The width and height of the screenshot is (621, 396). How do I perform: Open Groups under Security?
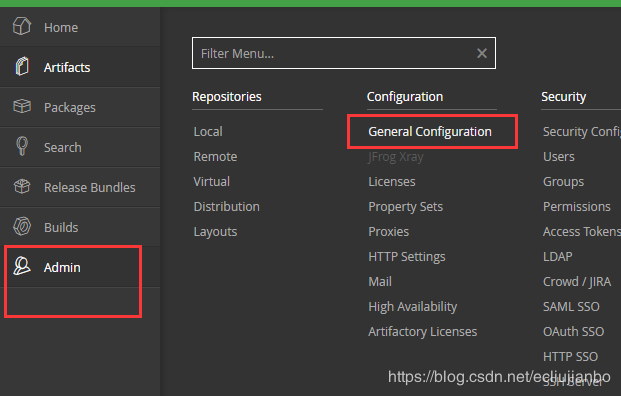pos(563,182)
